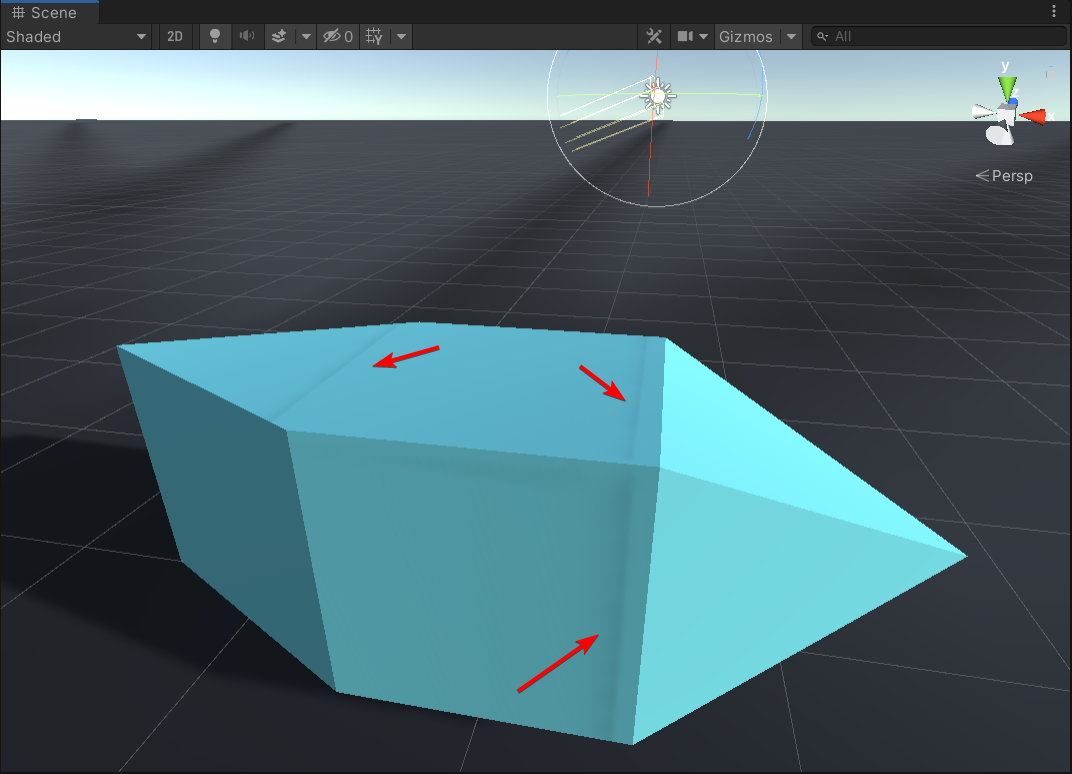Toggle scene effects visibility
This screenshot has height=774, width=1072.
278,36
